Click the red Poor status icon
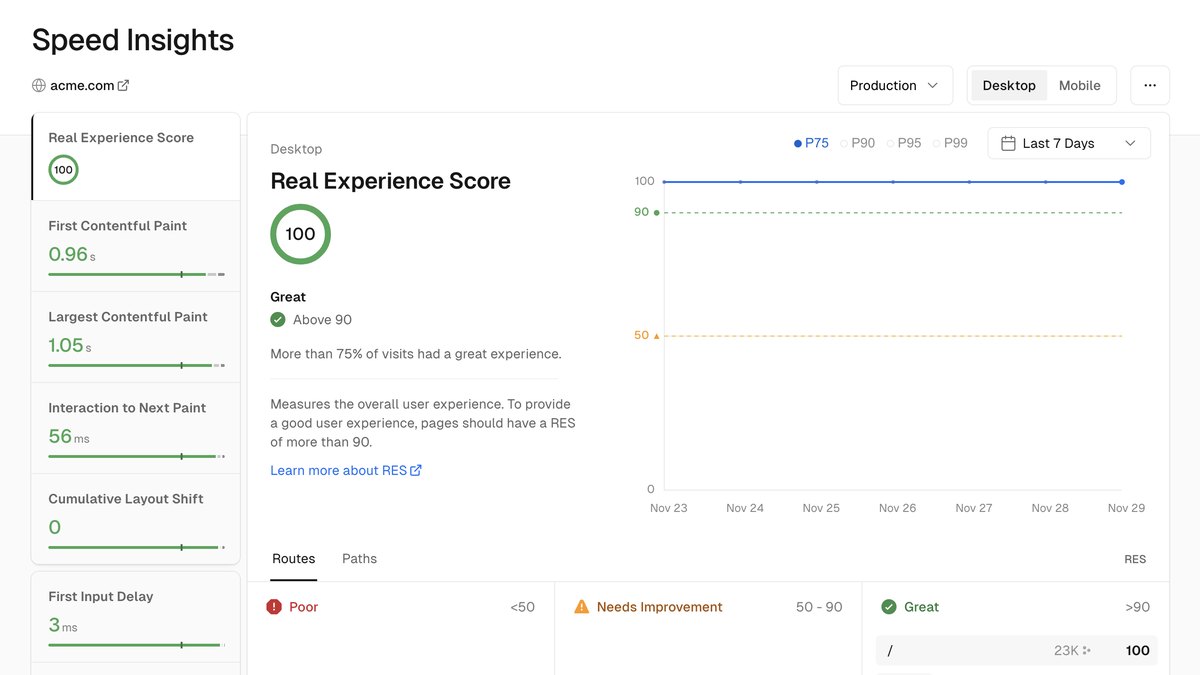The image size is (1200, 675). click(274, 607)
